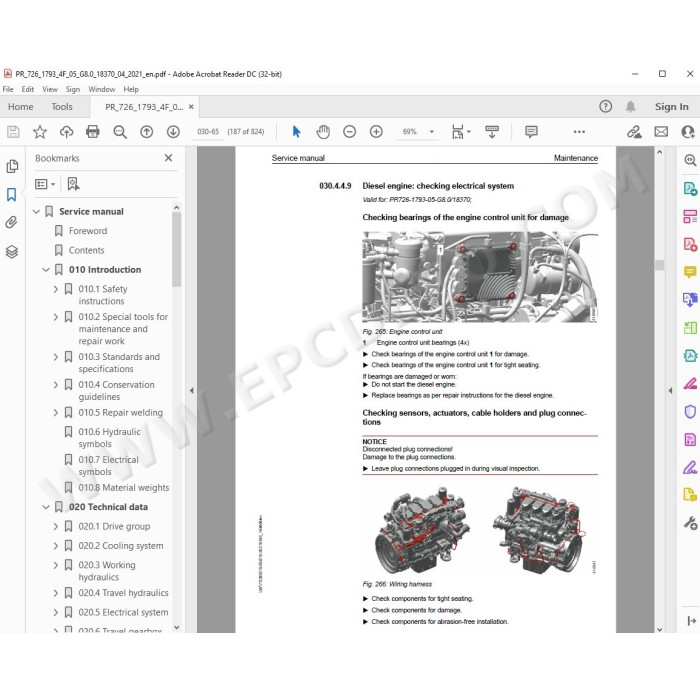This screenshot has width=700, height=700.
Task: Collapse the right tools pane arrow
Action: [670, 391]
